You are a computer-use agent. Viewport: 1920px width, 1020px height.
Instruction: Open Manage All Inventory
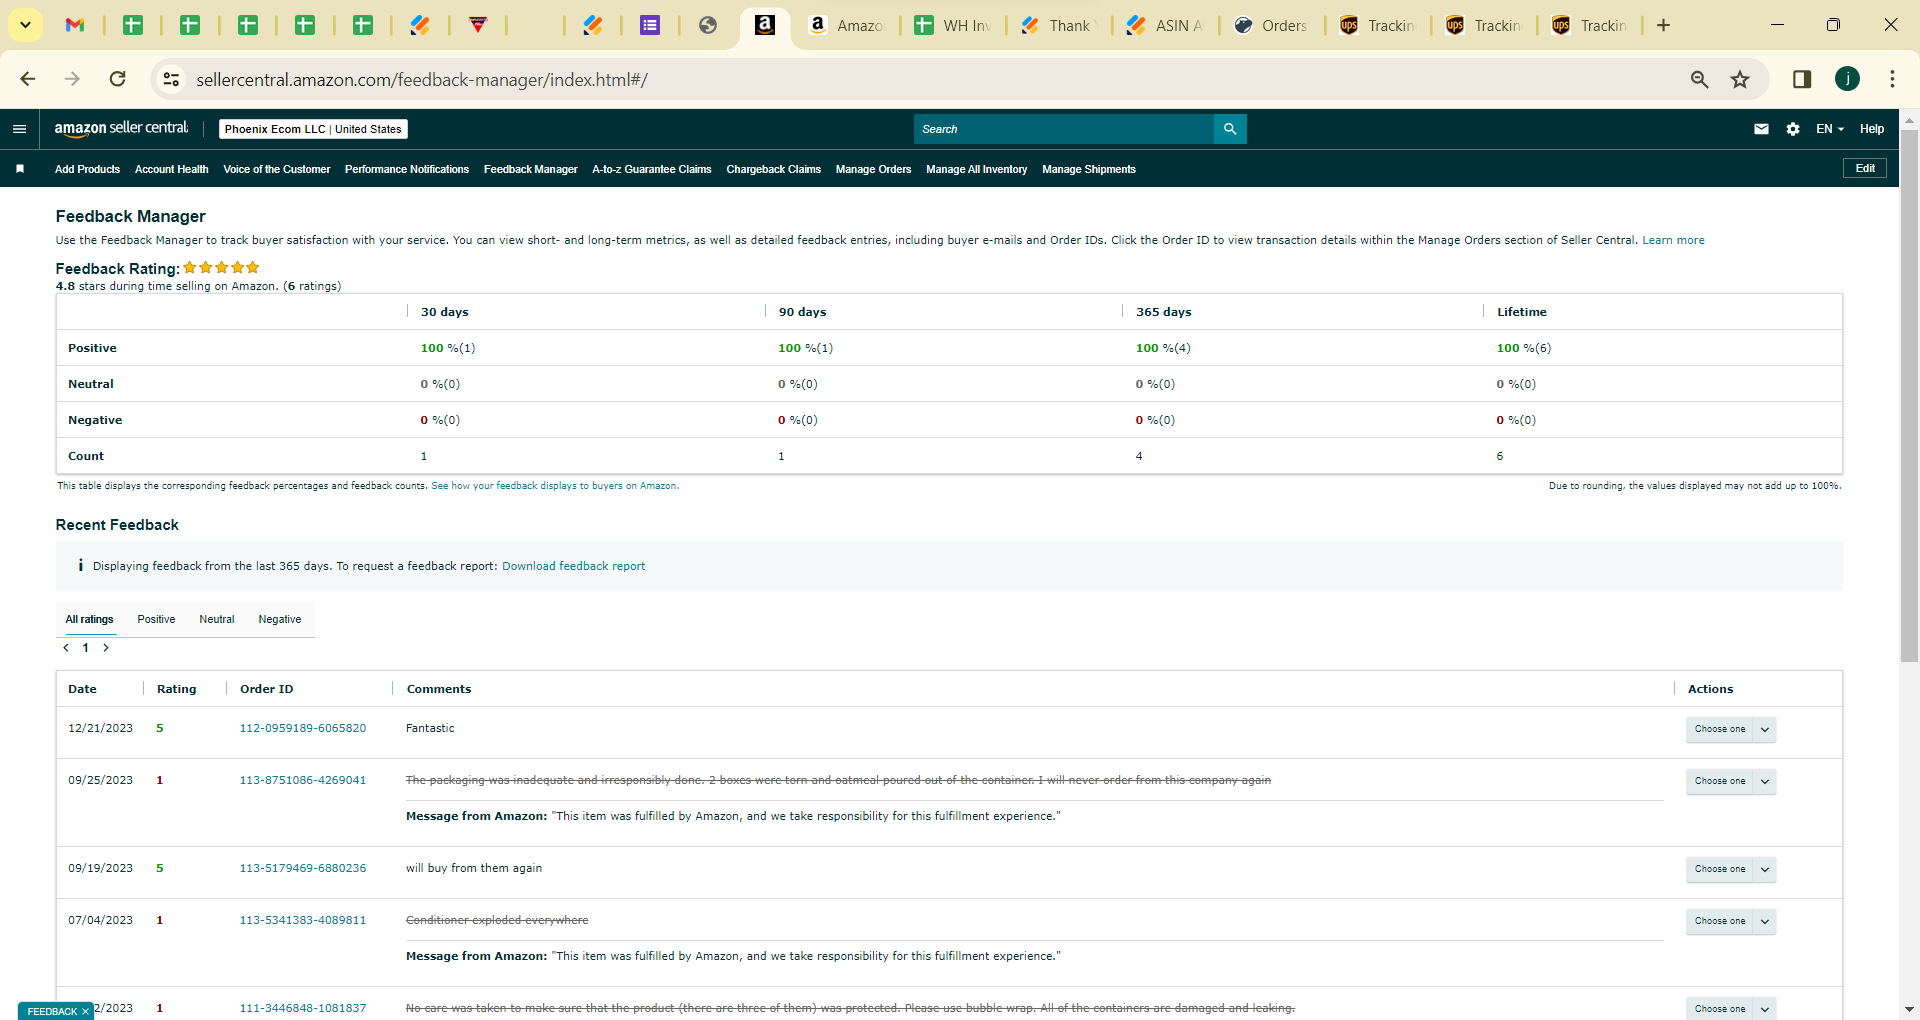click(977, 169)
